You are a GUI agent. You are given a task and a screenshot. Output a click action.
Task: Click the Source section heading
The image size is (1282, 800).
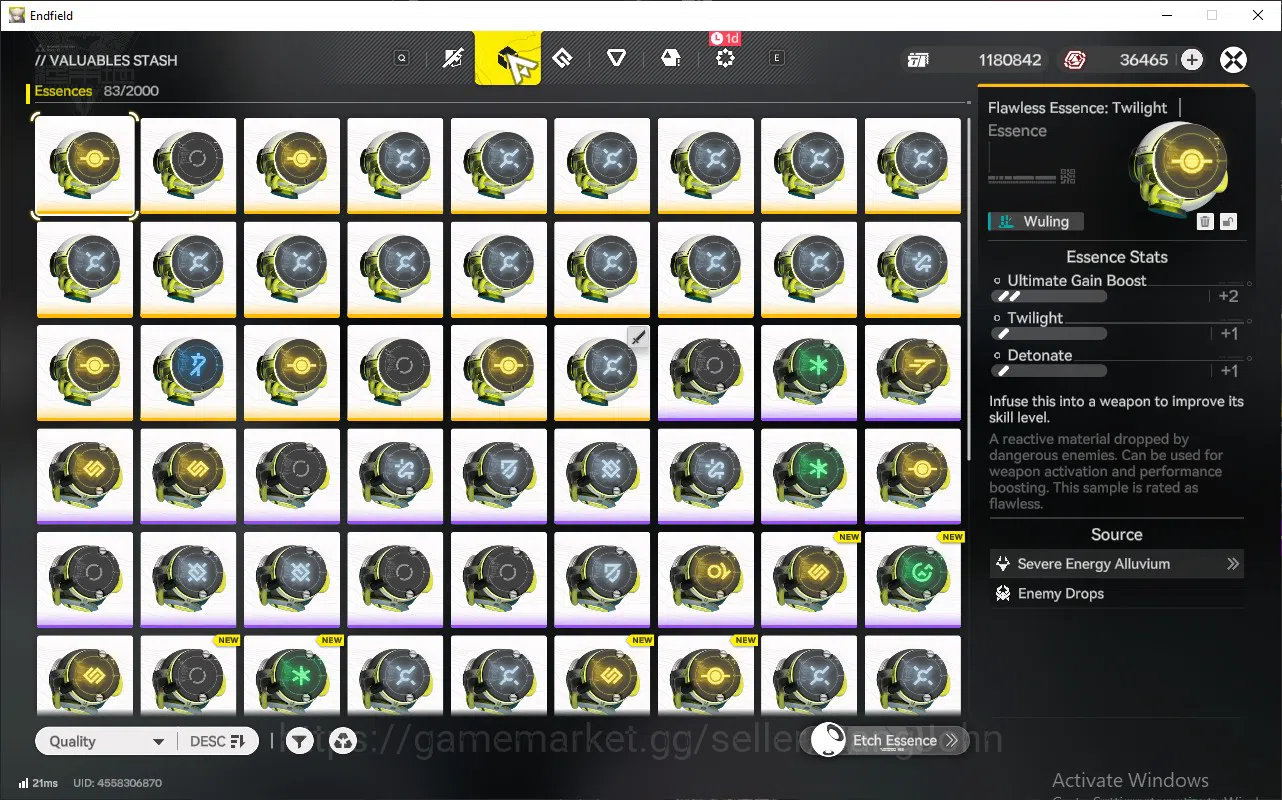pyautogui.click(x=1116, y=535)
